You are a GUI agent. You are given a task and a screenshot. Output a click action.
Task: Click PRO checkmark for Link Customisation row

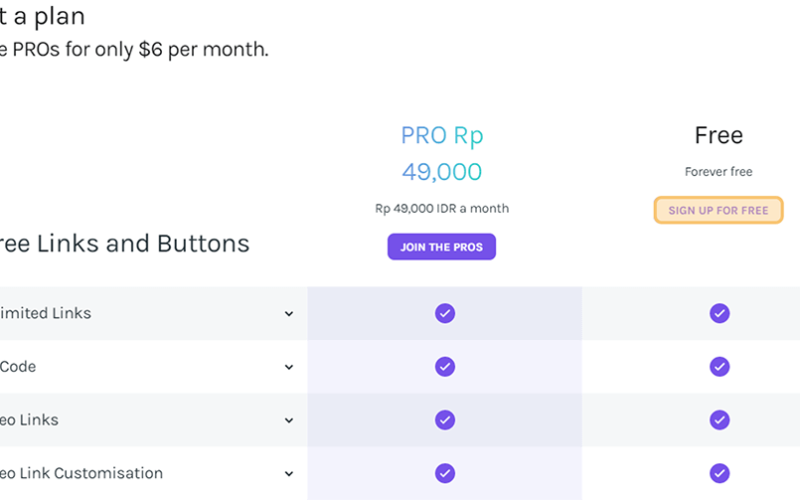pyautogui.click(x=444, y=473)
